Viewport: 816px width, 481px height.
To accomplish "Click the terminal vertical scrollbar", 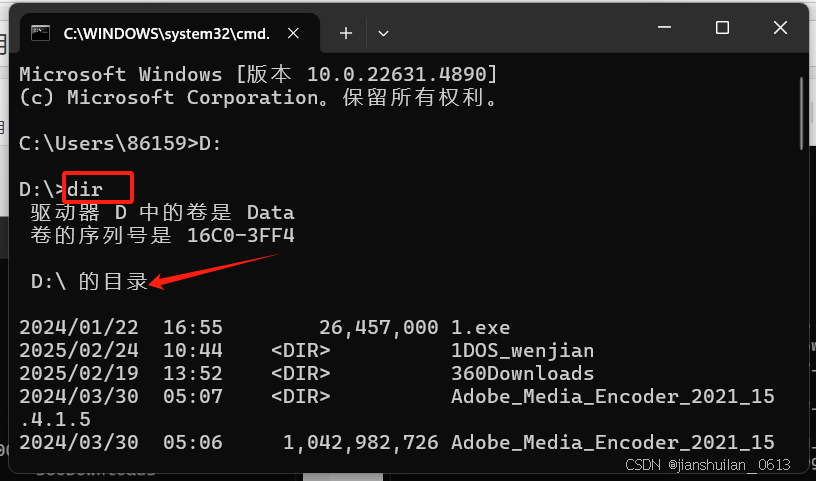I will point(801,113).
